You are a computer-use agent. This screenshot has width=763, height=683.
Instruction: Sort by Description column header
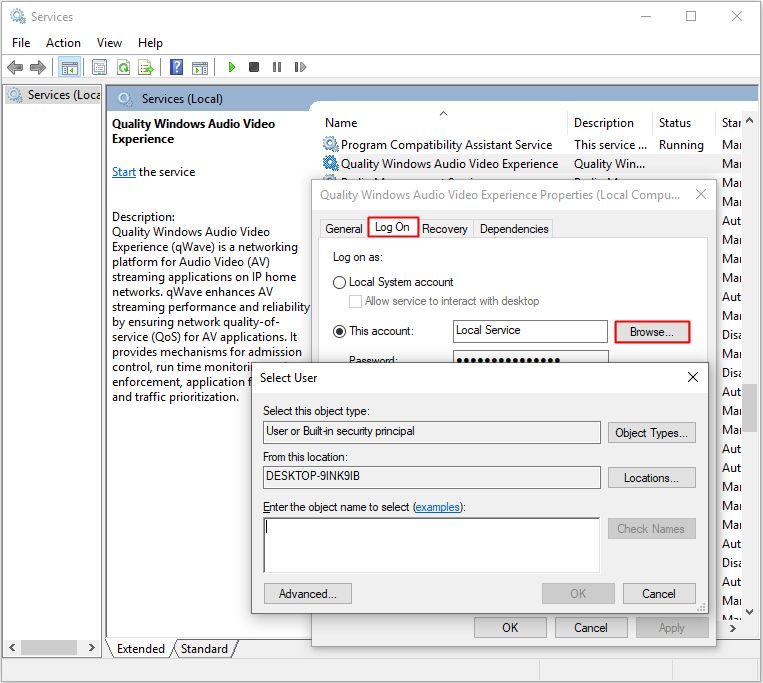(x=604, y=123)
